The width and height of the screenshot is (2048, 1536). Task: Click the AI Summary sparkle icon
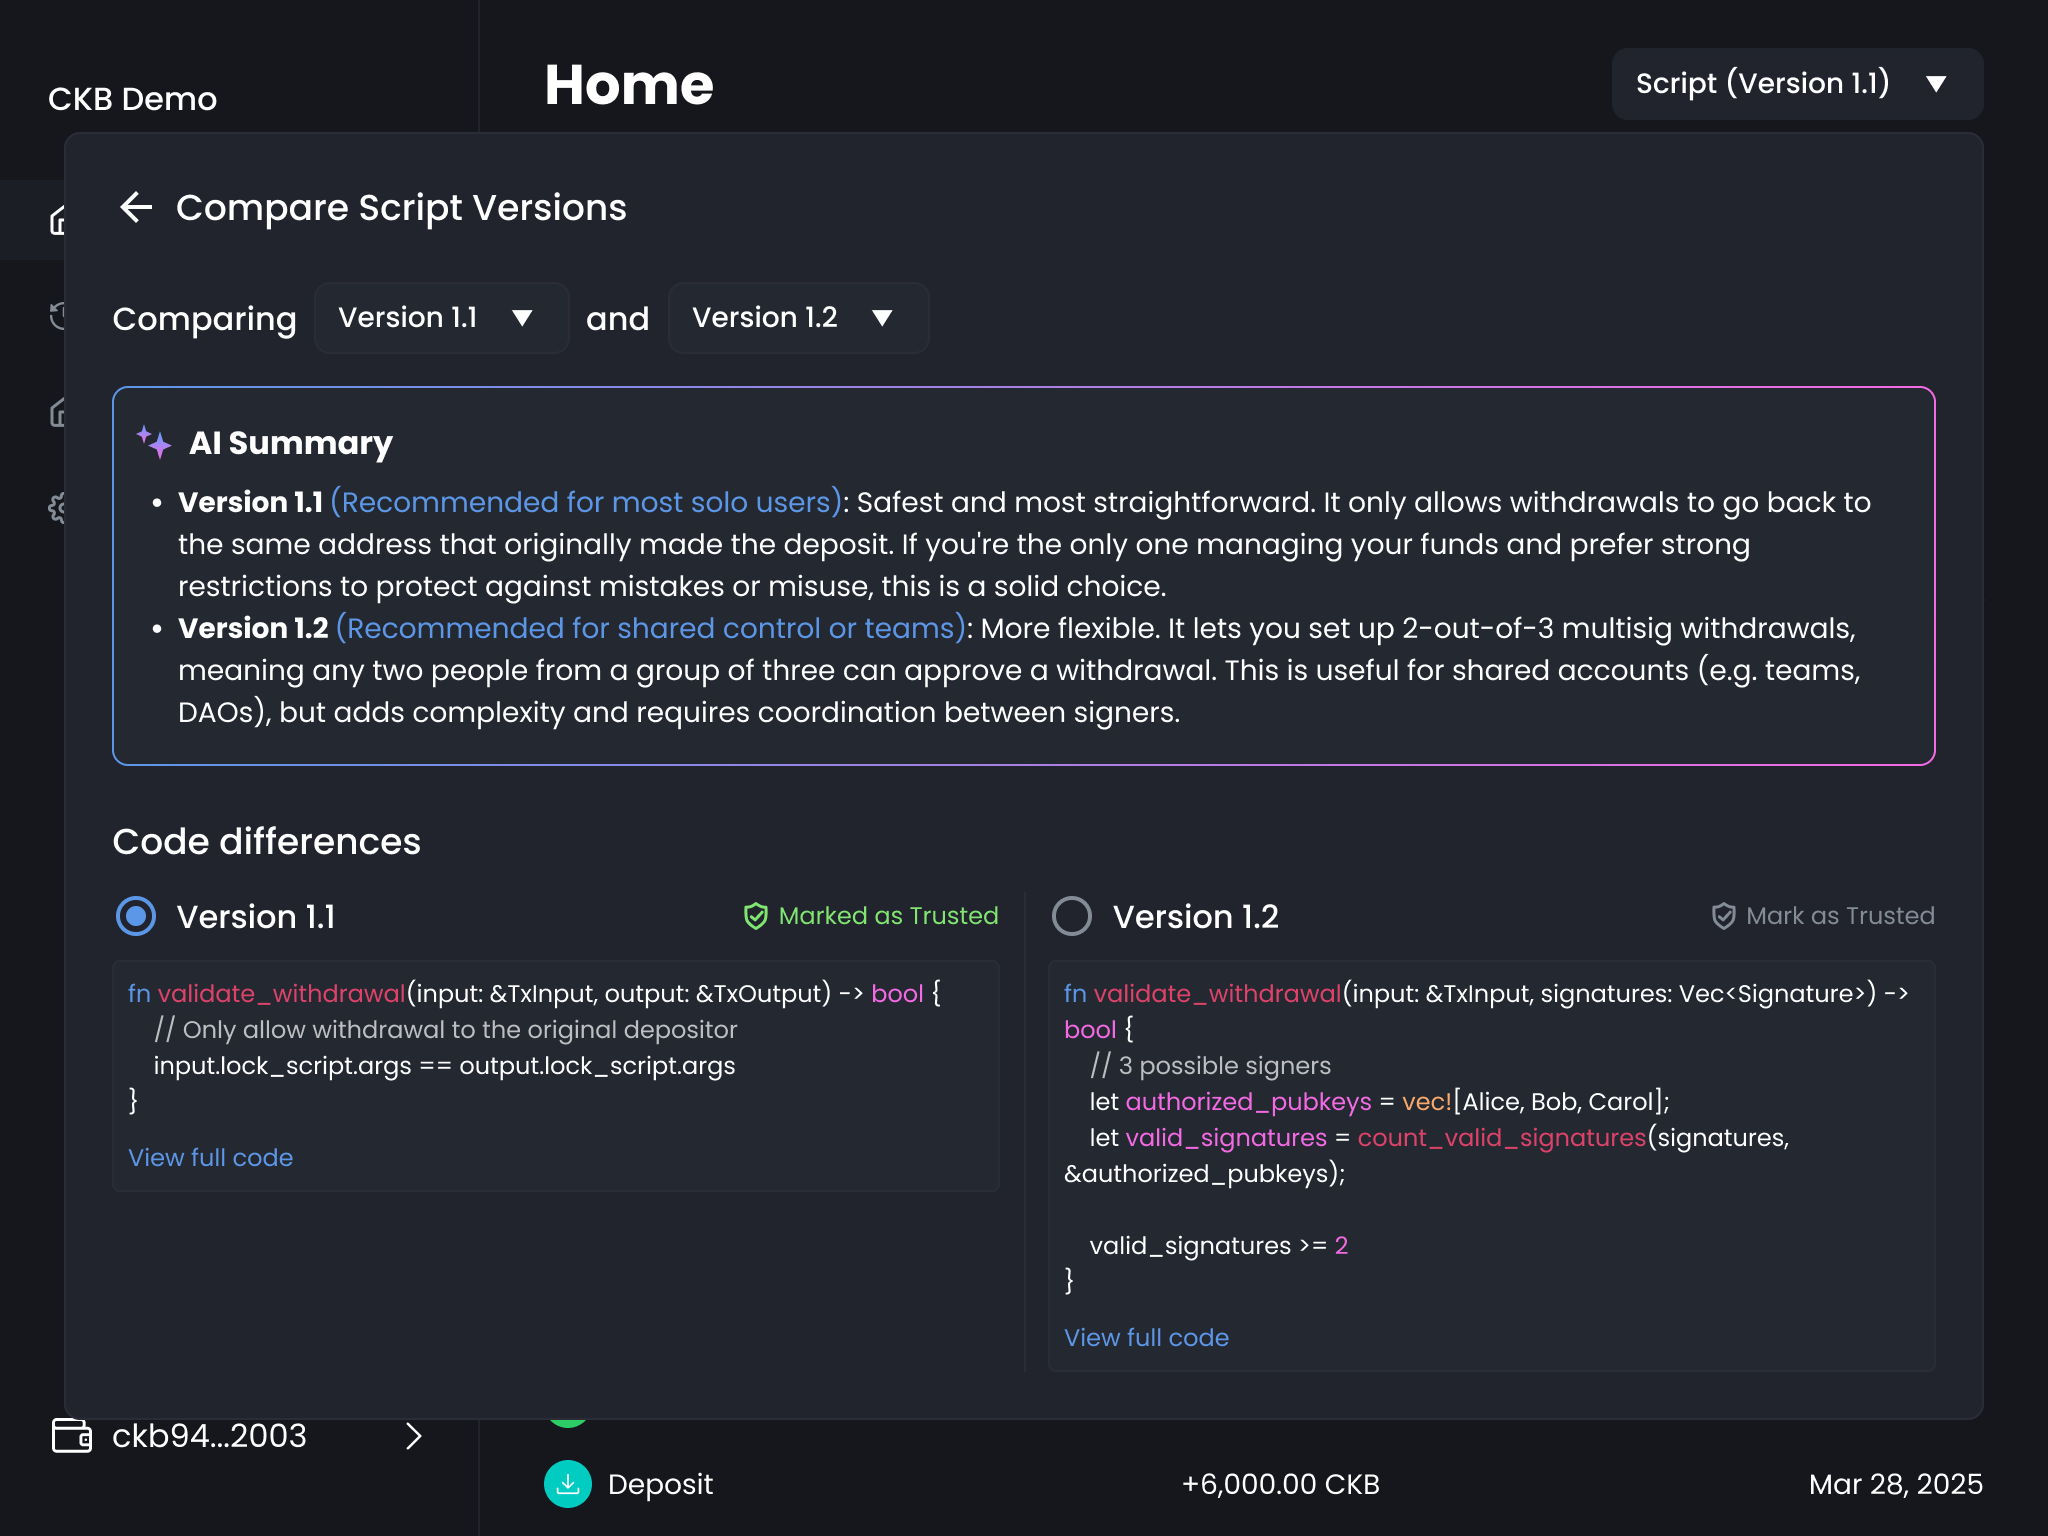click(154, 442)
